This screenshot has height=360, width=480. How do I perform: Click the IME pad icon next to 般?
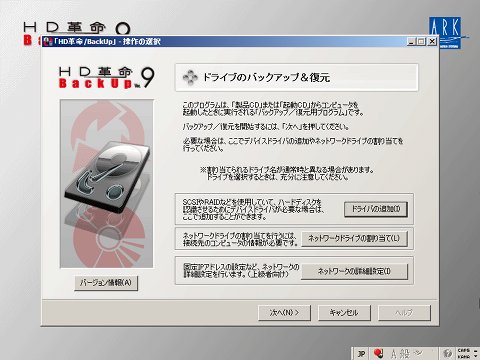[418, 352]
